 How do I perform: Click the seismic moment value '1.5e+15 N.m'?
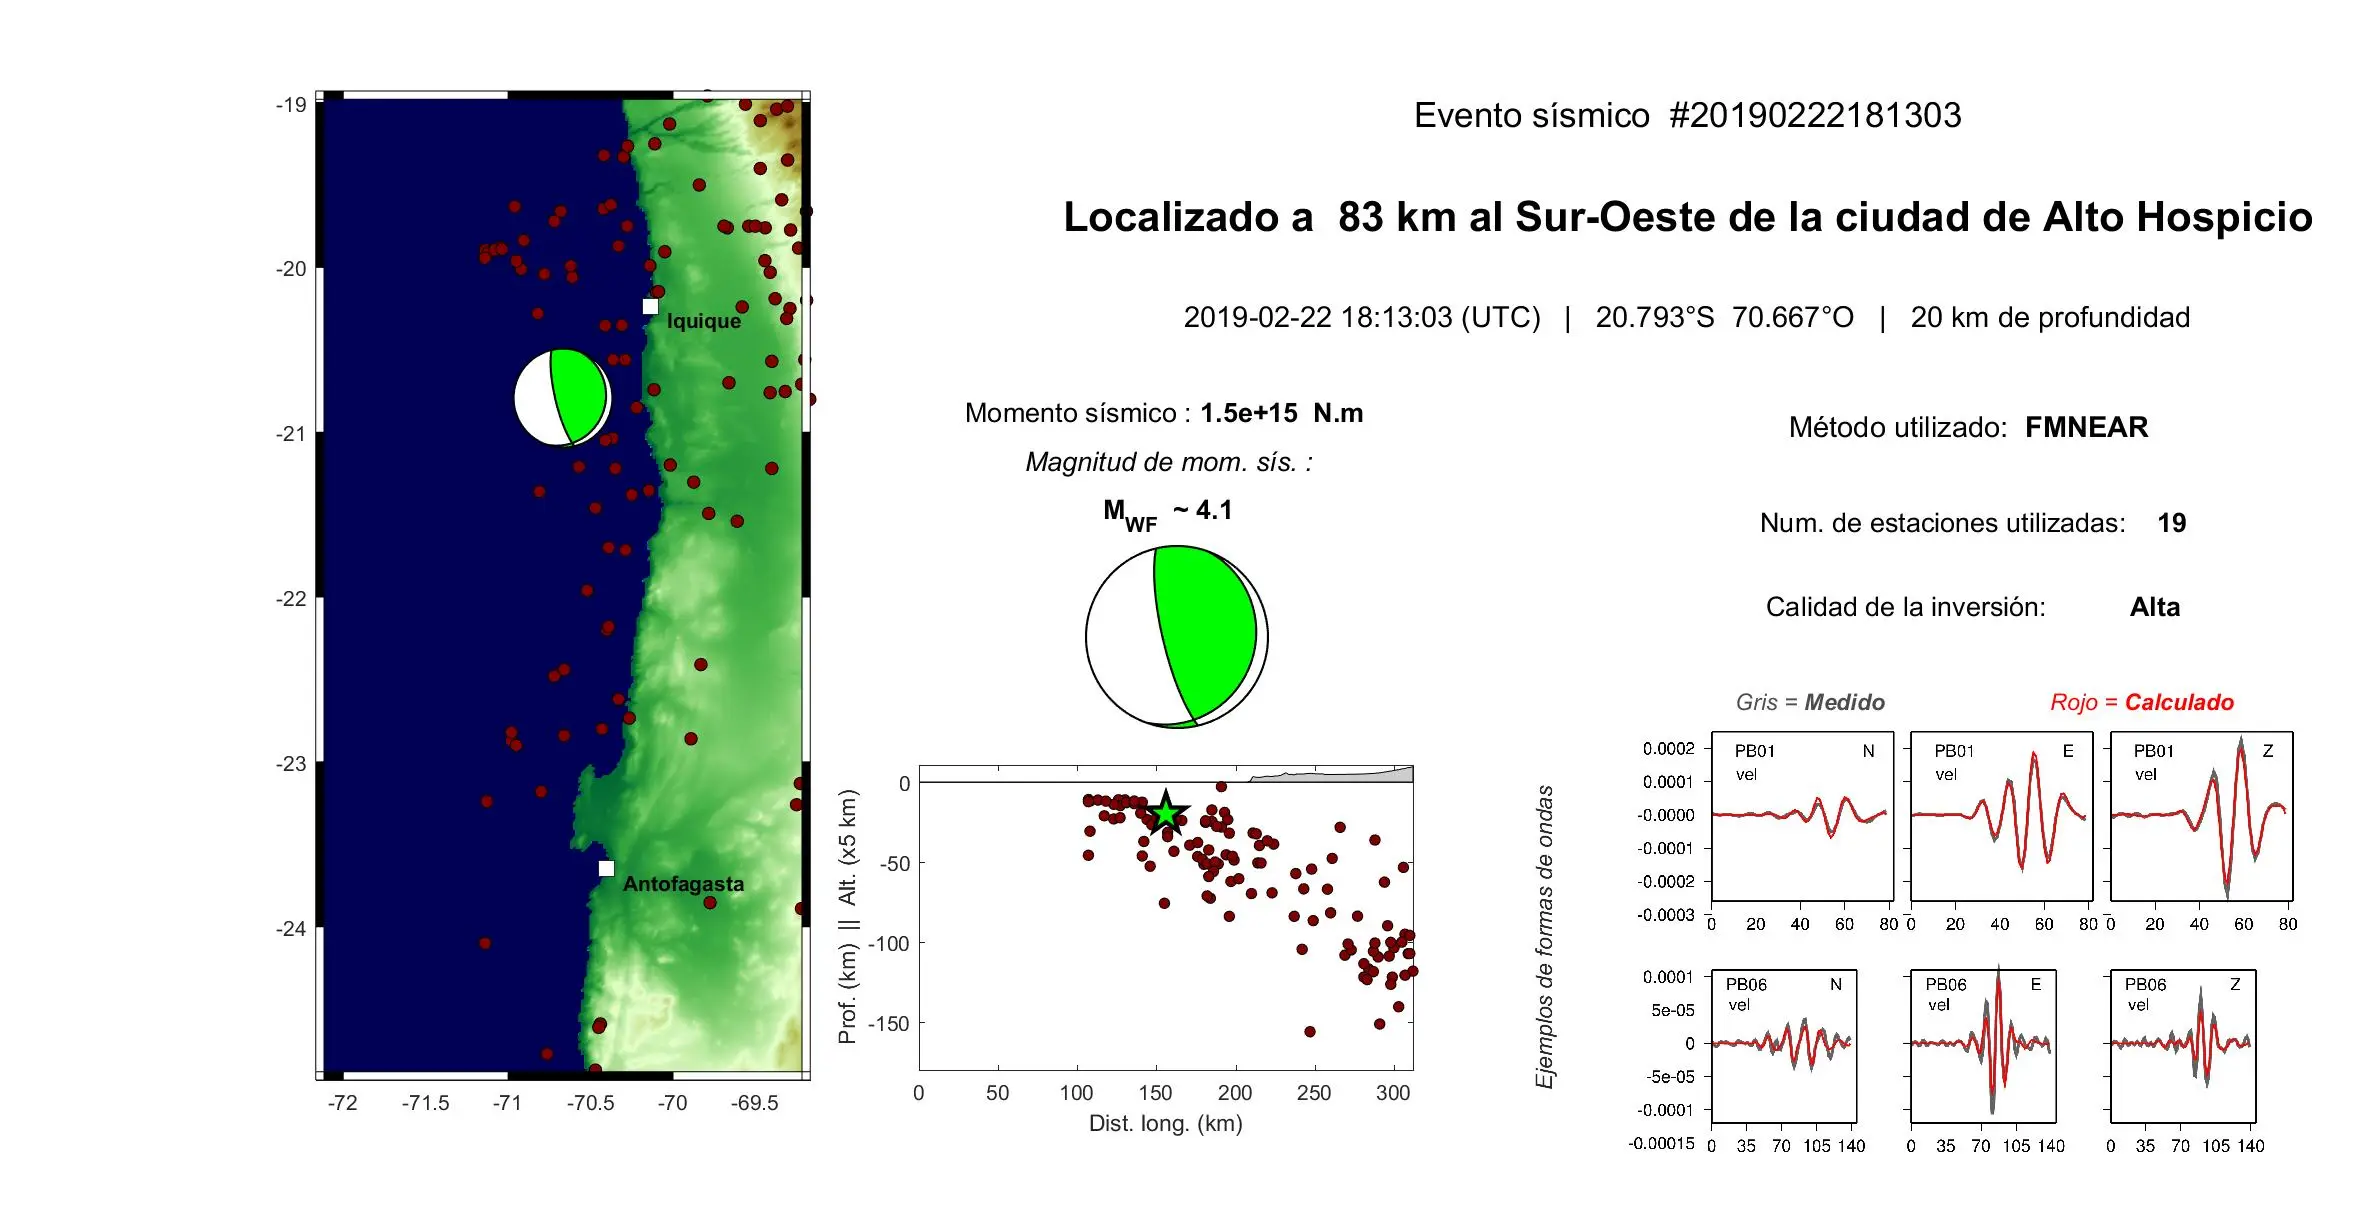[x=1282, y=413]
